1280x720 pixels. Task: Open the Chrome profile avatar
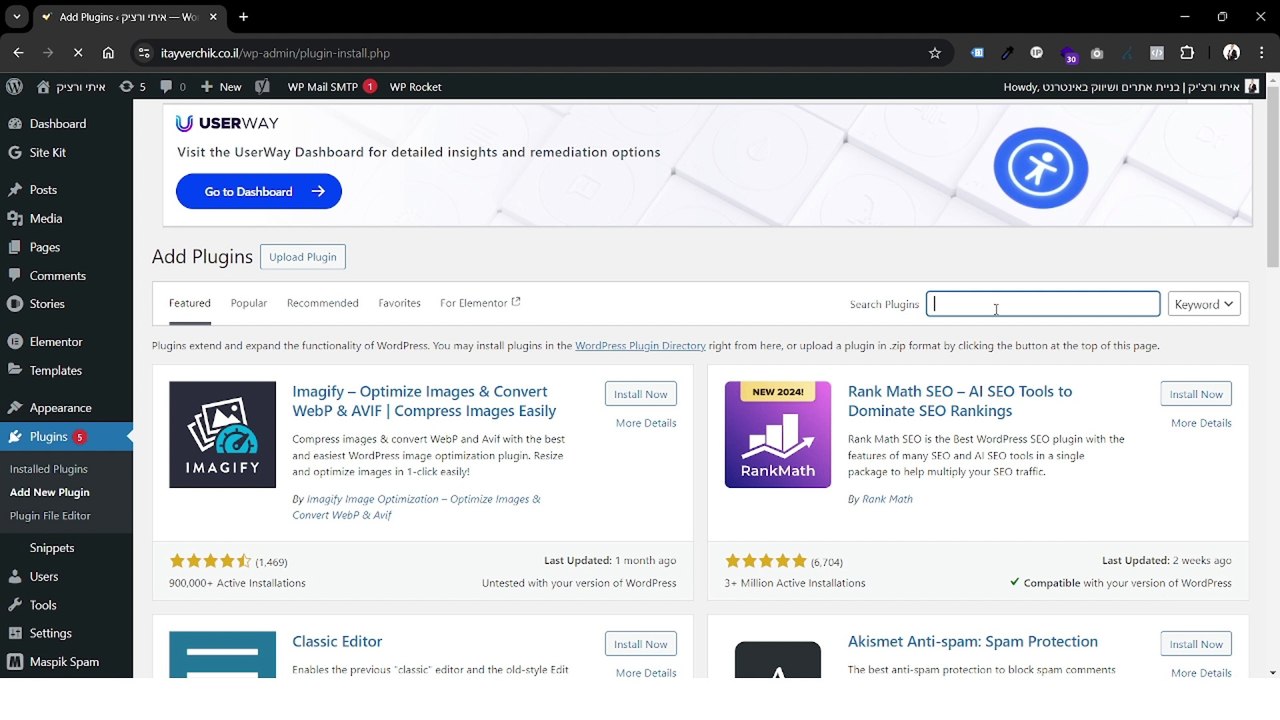pos(1232,53)
